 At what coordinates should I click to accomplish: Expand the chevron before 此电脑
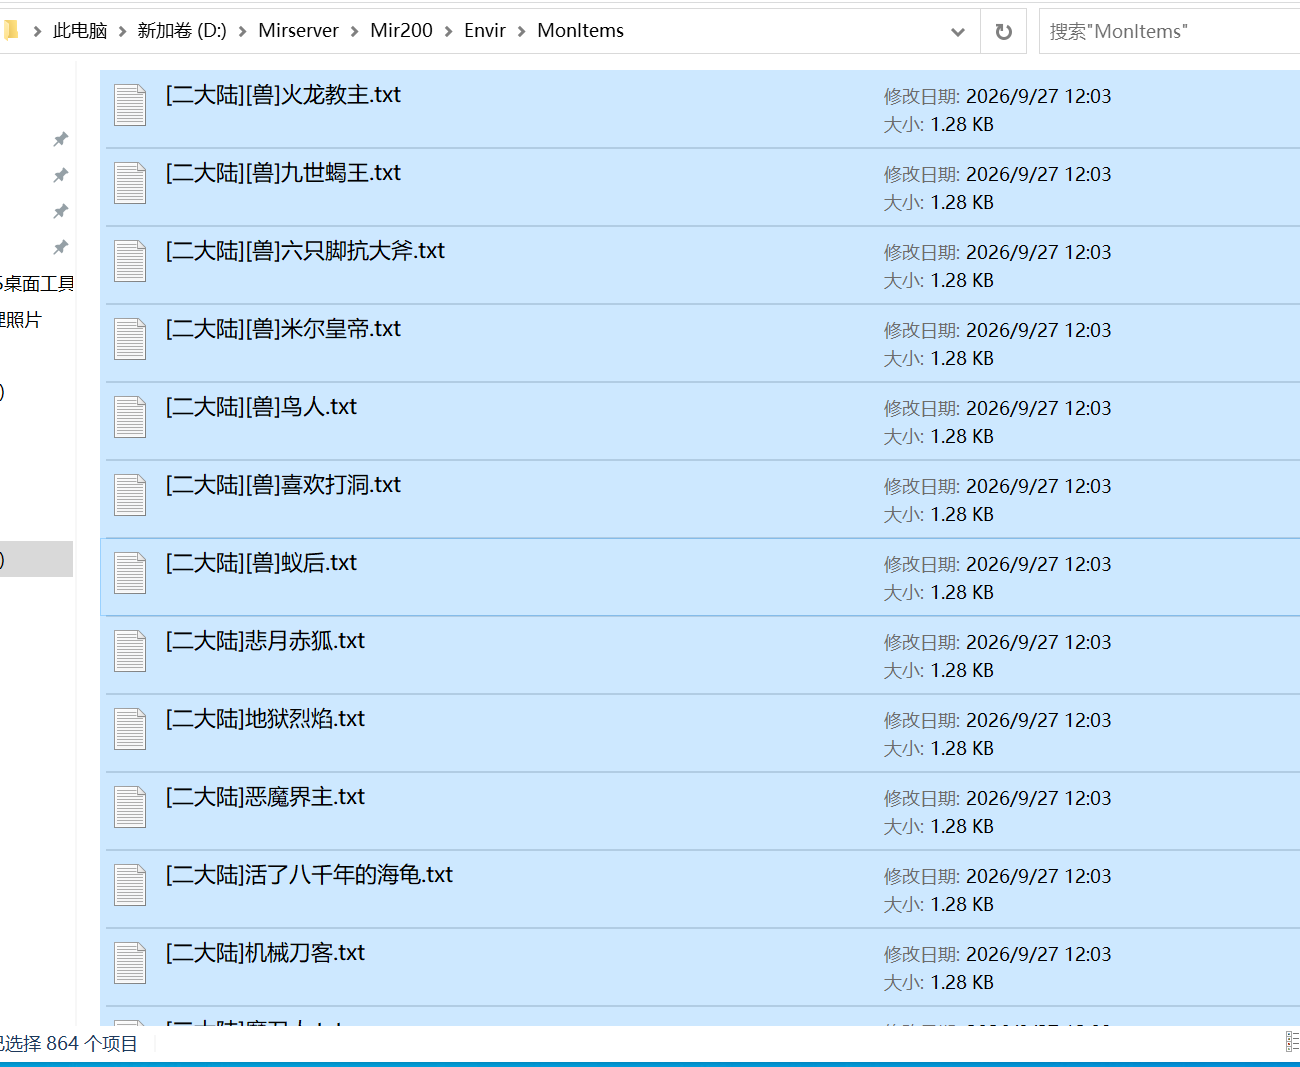coord(37,31)
